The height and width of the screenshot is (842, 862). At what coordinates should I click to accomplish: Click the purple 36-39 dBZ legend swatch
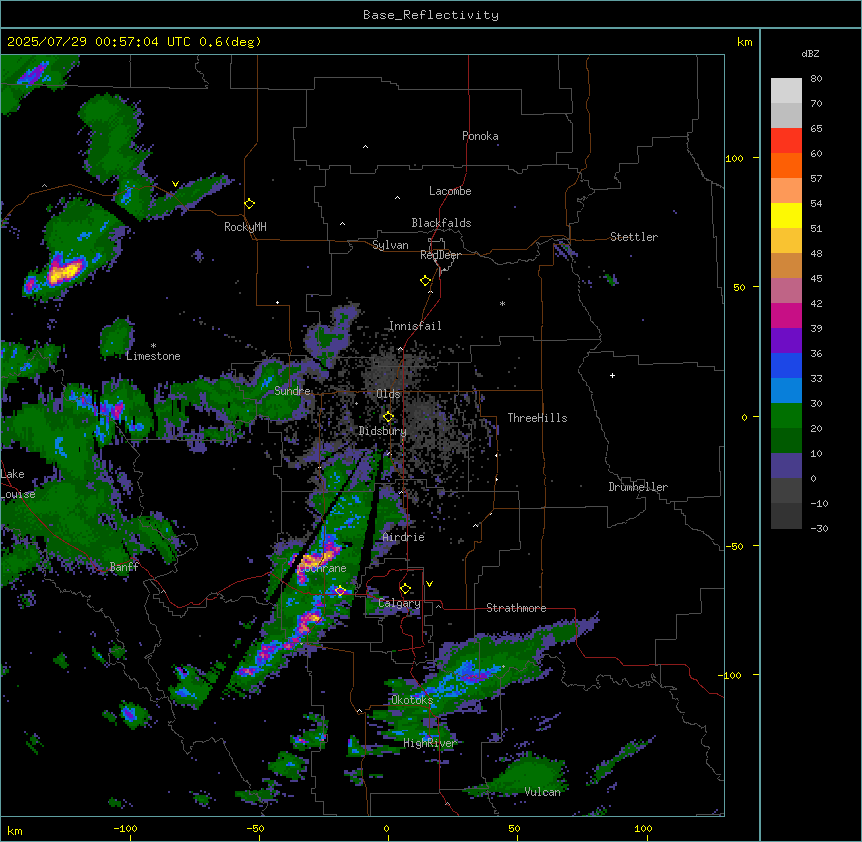tap(786, 340)
